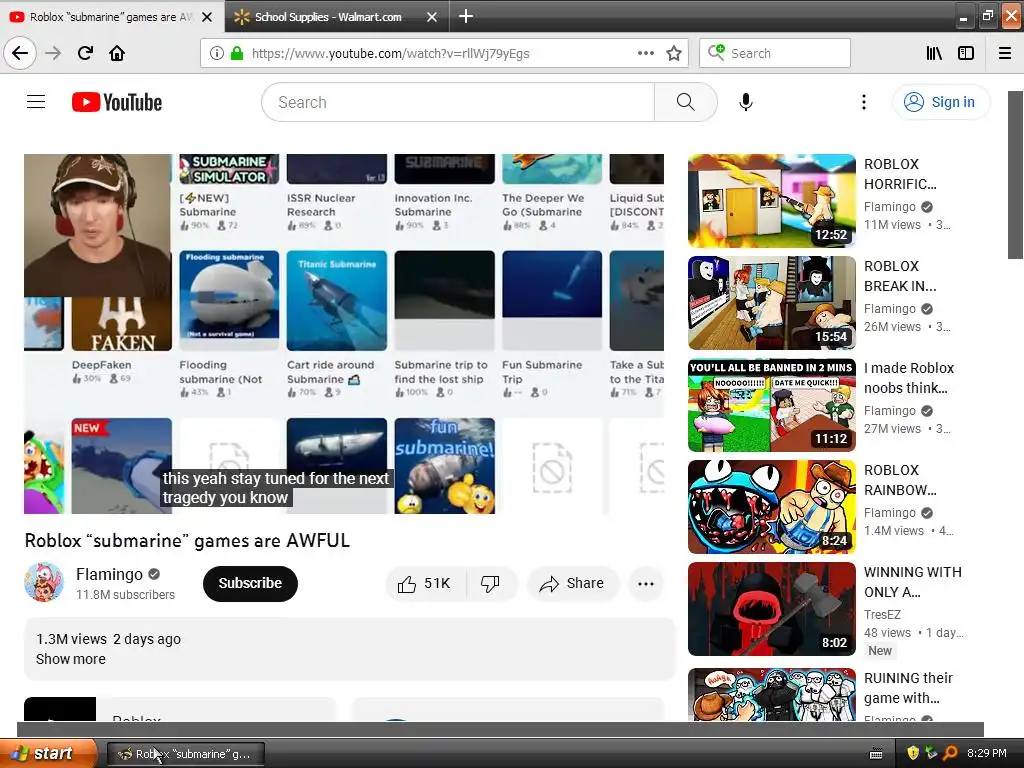This screenshot has width=1024, height=768.
Task: Dislike the video with thumbs down
Action: point(490,583)
